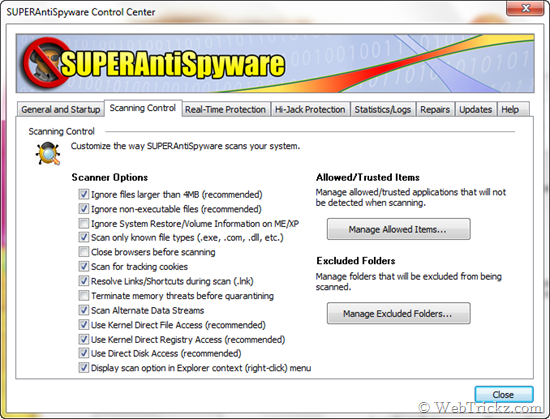Click the Scanning Control bug magnifier icon
Image resolution: width=550 pixels, height=419 pixels.
click(48, 153)
